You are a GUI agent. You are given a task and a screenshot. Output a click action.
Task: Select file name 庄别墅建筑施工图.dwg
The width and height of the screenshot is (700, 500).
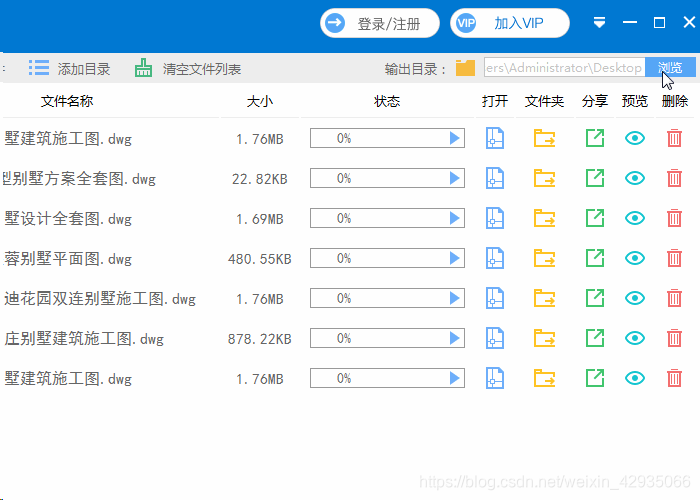(84, 338)
